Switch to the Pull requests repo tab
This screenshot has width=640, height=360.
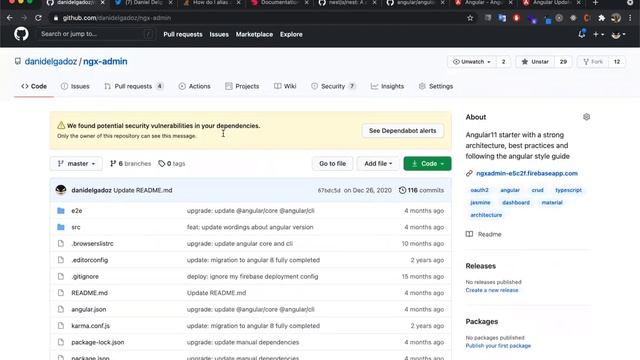[x=133, y=86]
